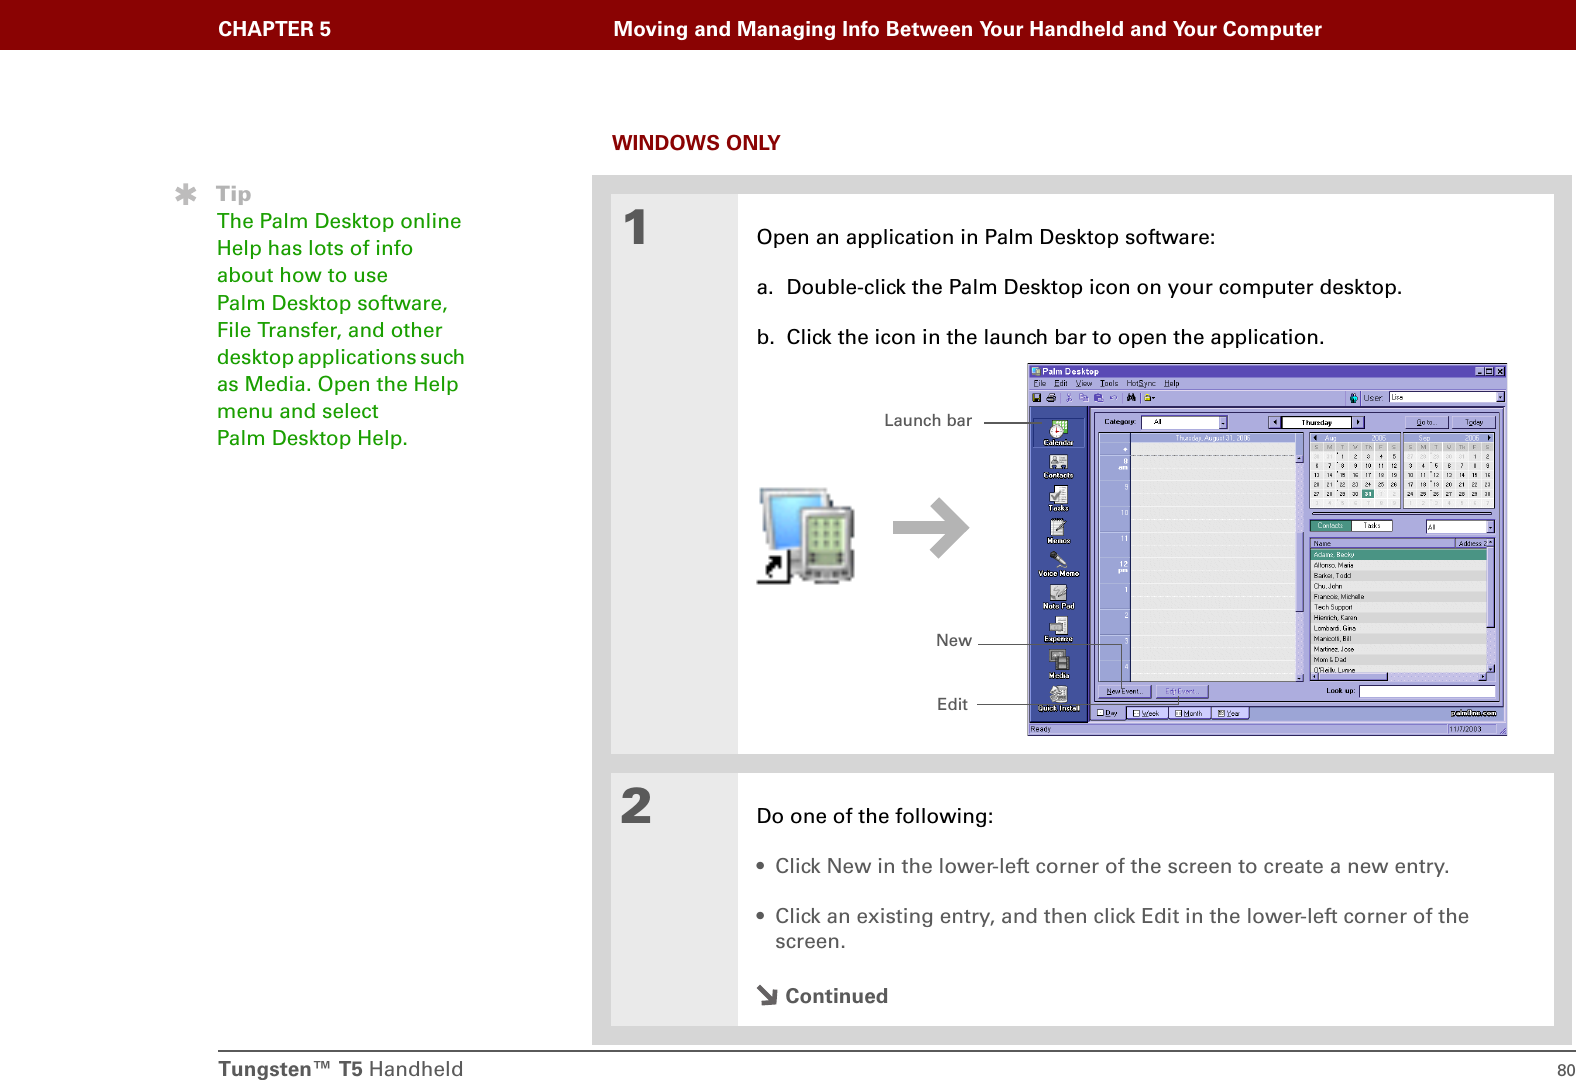This screenshot has width=1576, height=1080.
Task: Click the Palm Desktop shortcut icon
Action: tap(806, 535)
